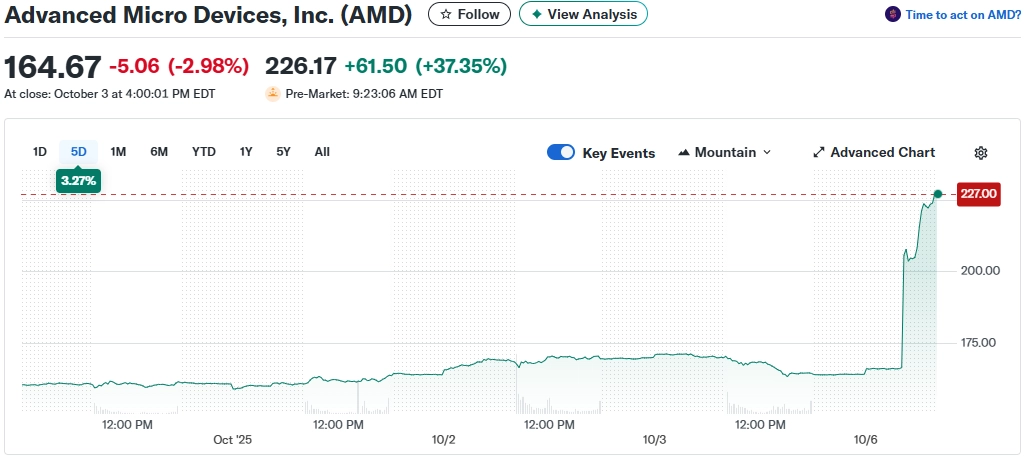Click the purple icon beside Time to act
This screenshot has width=1026, height=460.
coord(893,14)
